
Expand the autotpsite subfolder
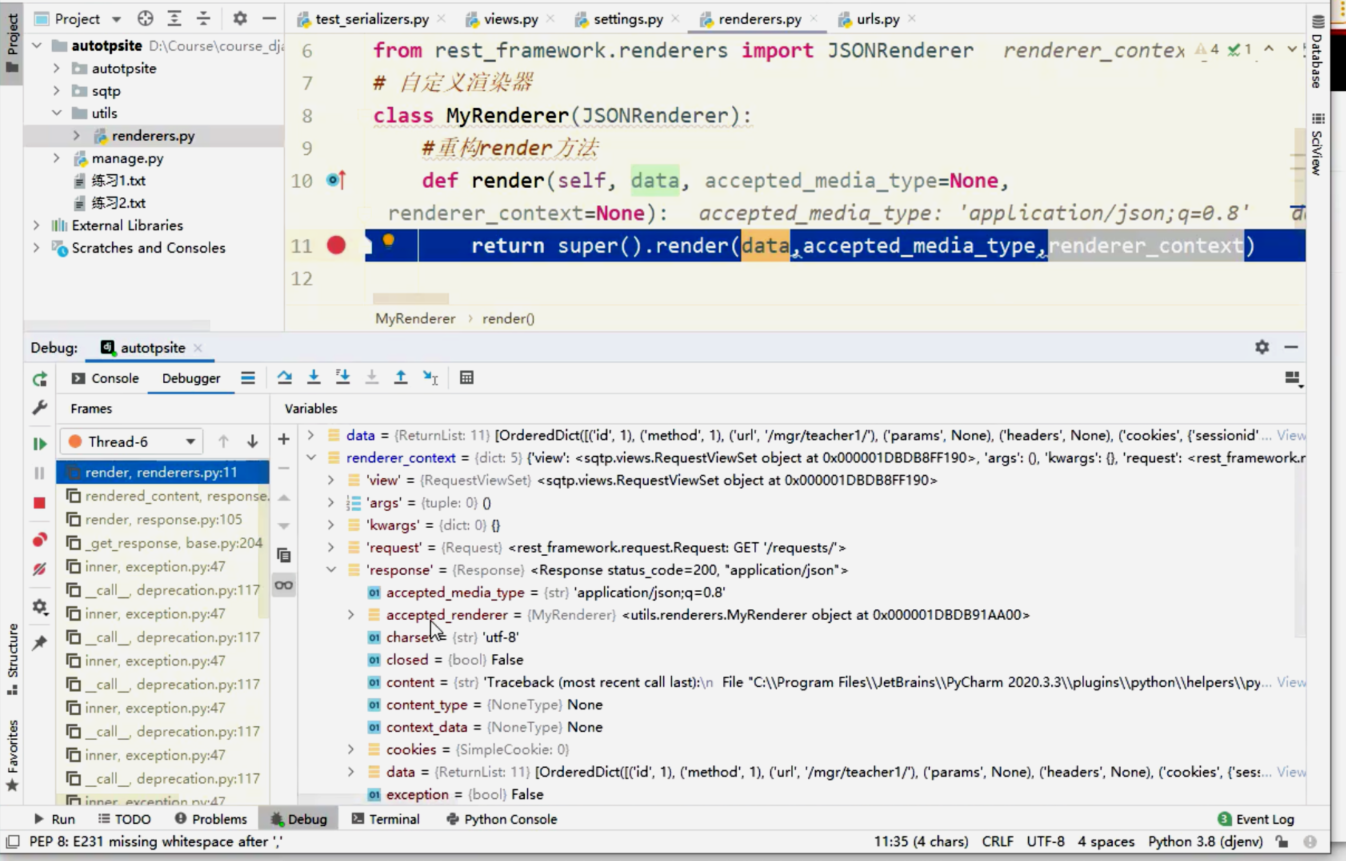point(57,68)
